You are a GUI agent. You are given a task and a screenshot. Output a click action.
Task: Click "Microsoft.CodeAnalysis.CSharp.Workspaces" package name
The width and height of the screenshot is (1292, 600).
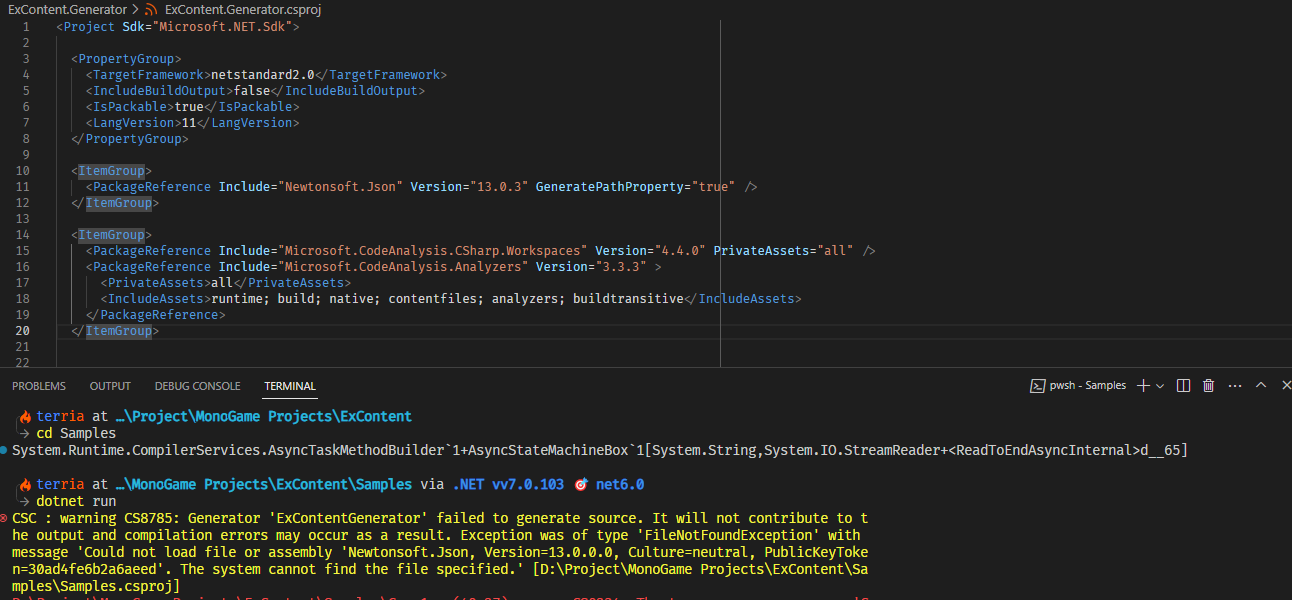pos(433,251)
